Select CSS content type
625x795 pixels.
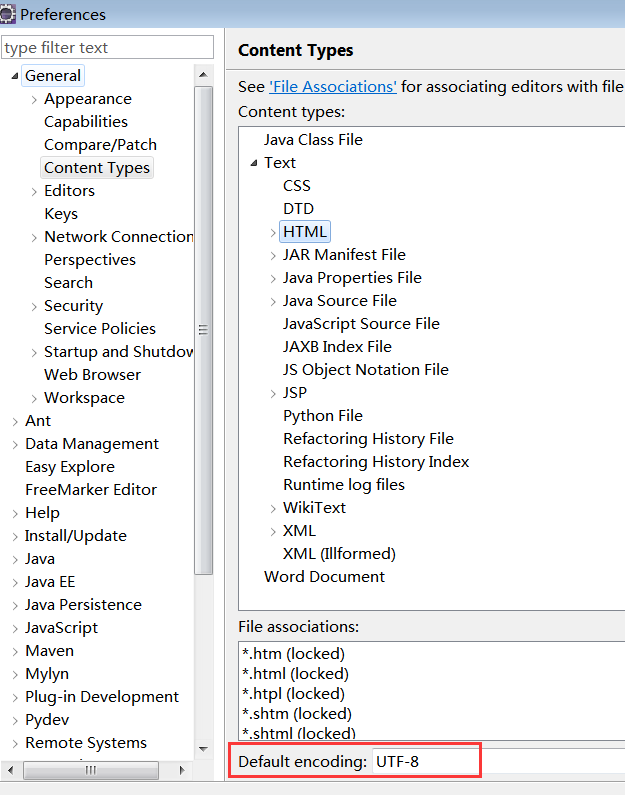[x=297, y=186]
